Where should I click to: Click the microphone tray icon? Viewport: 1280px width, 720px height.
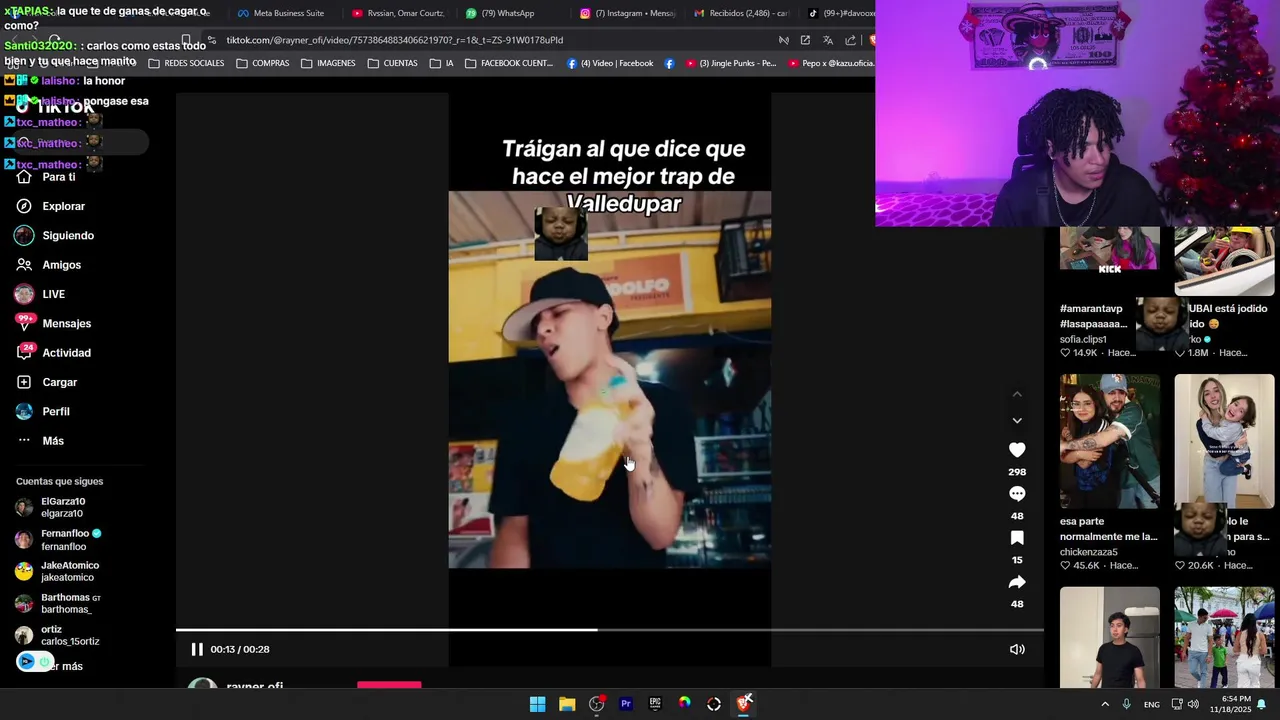(1127, 704)
